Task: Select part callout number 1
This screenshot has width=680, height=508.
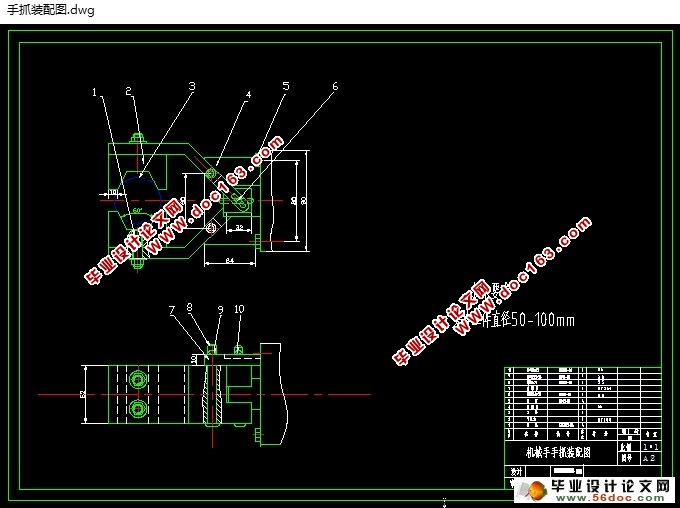Action: pos(95,92)
